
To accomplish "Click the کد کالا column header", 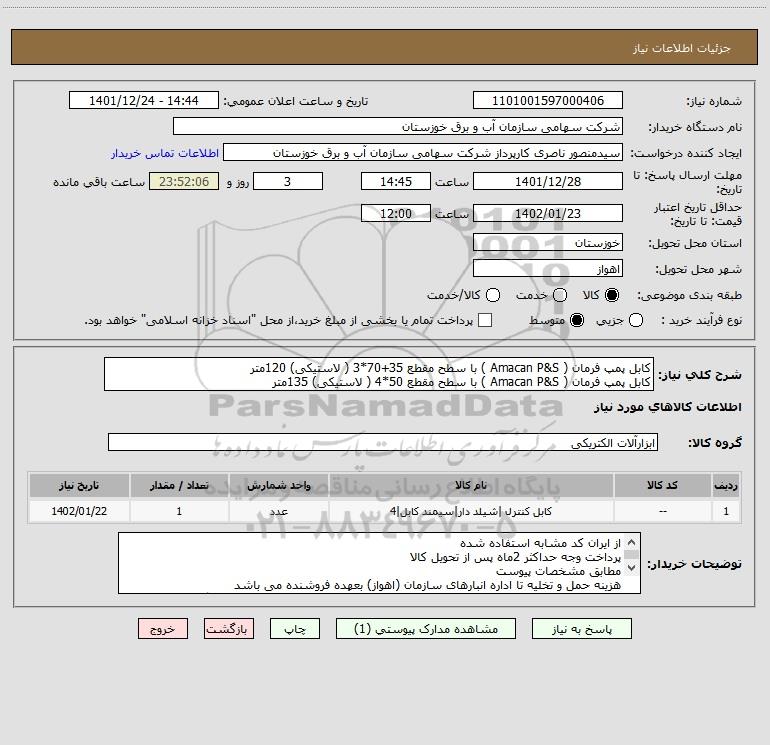I will coord(662,486).
